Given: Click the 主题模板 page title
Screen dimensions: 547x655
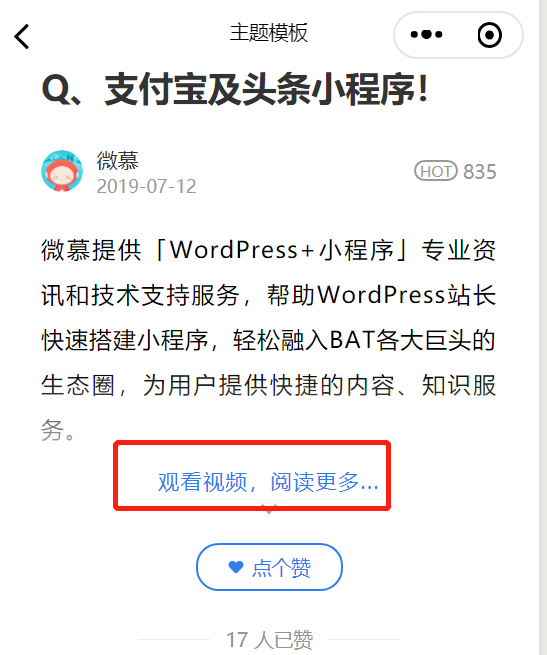Looking at the screenshot, I should click(x=269, y=33).
